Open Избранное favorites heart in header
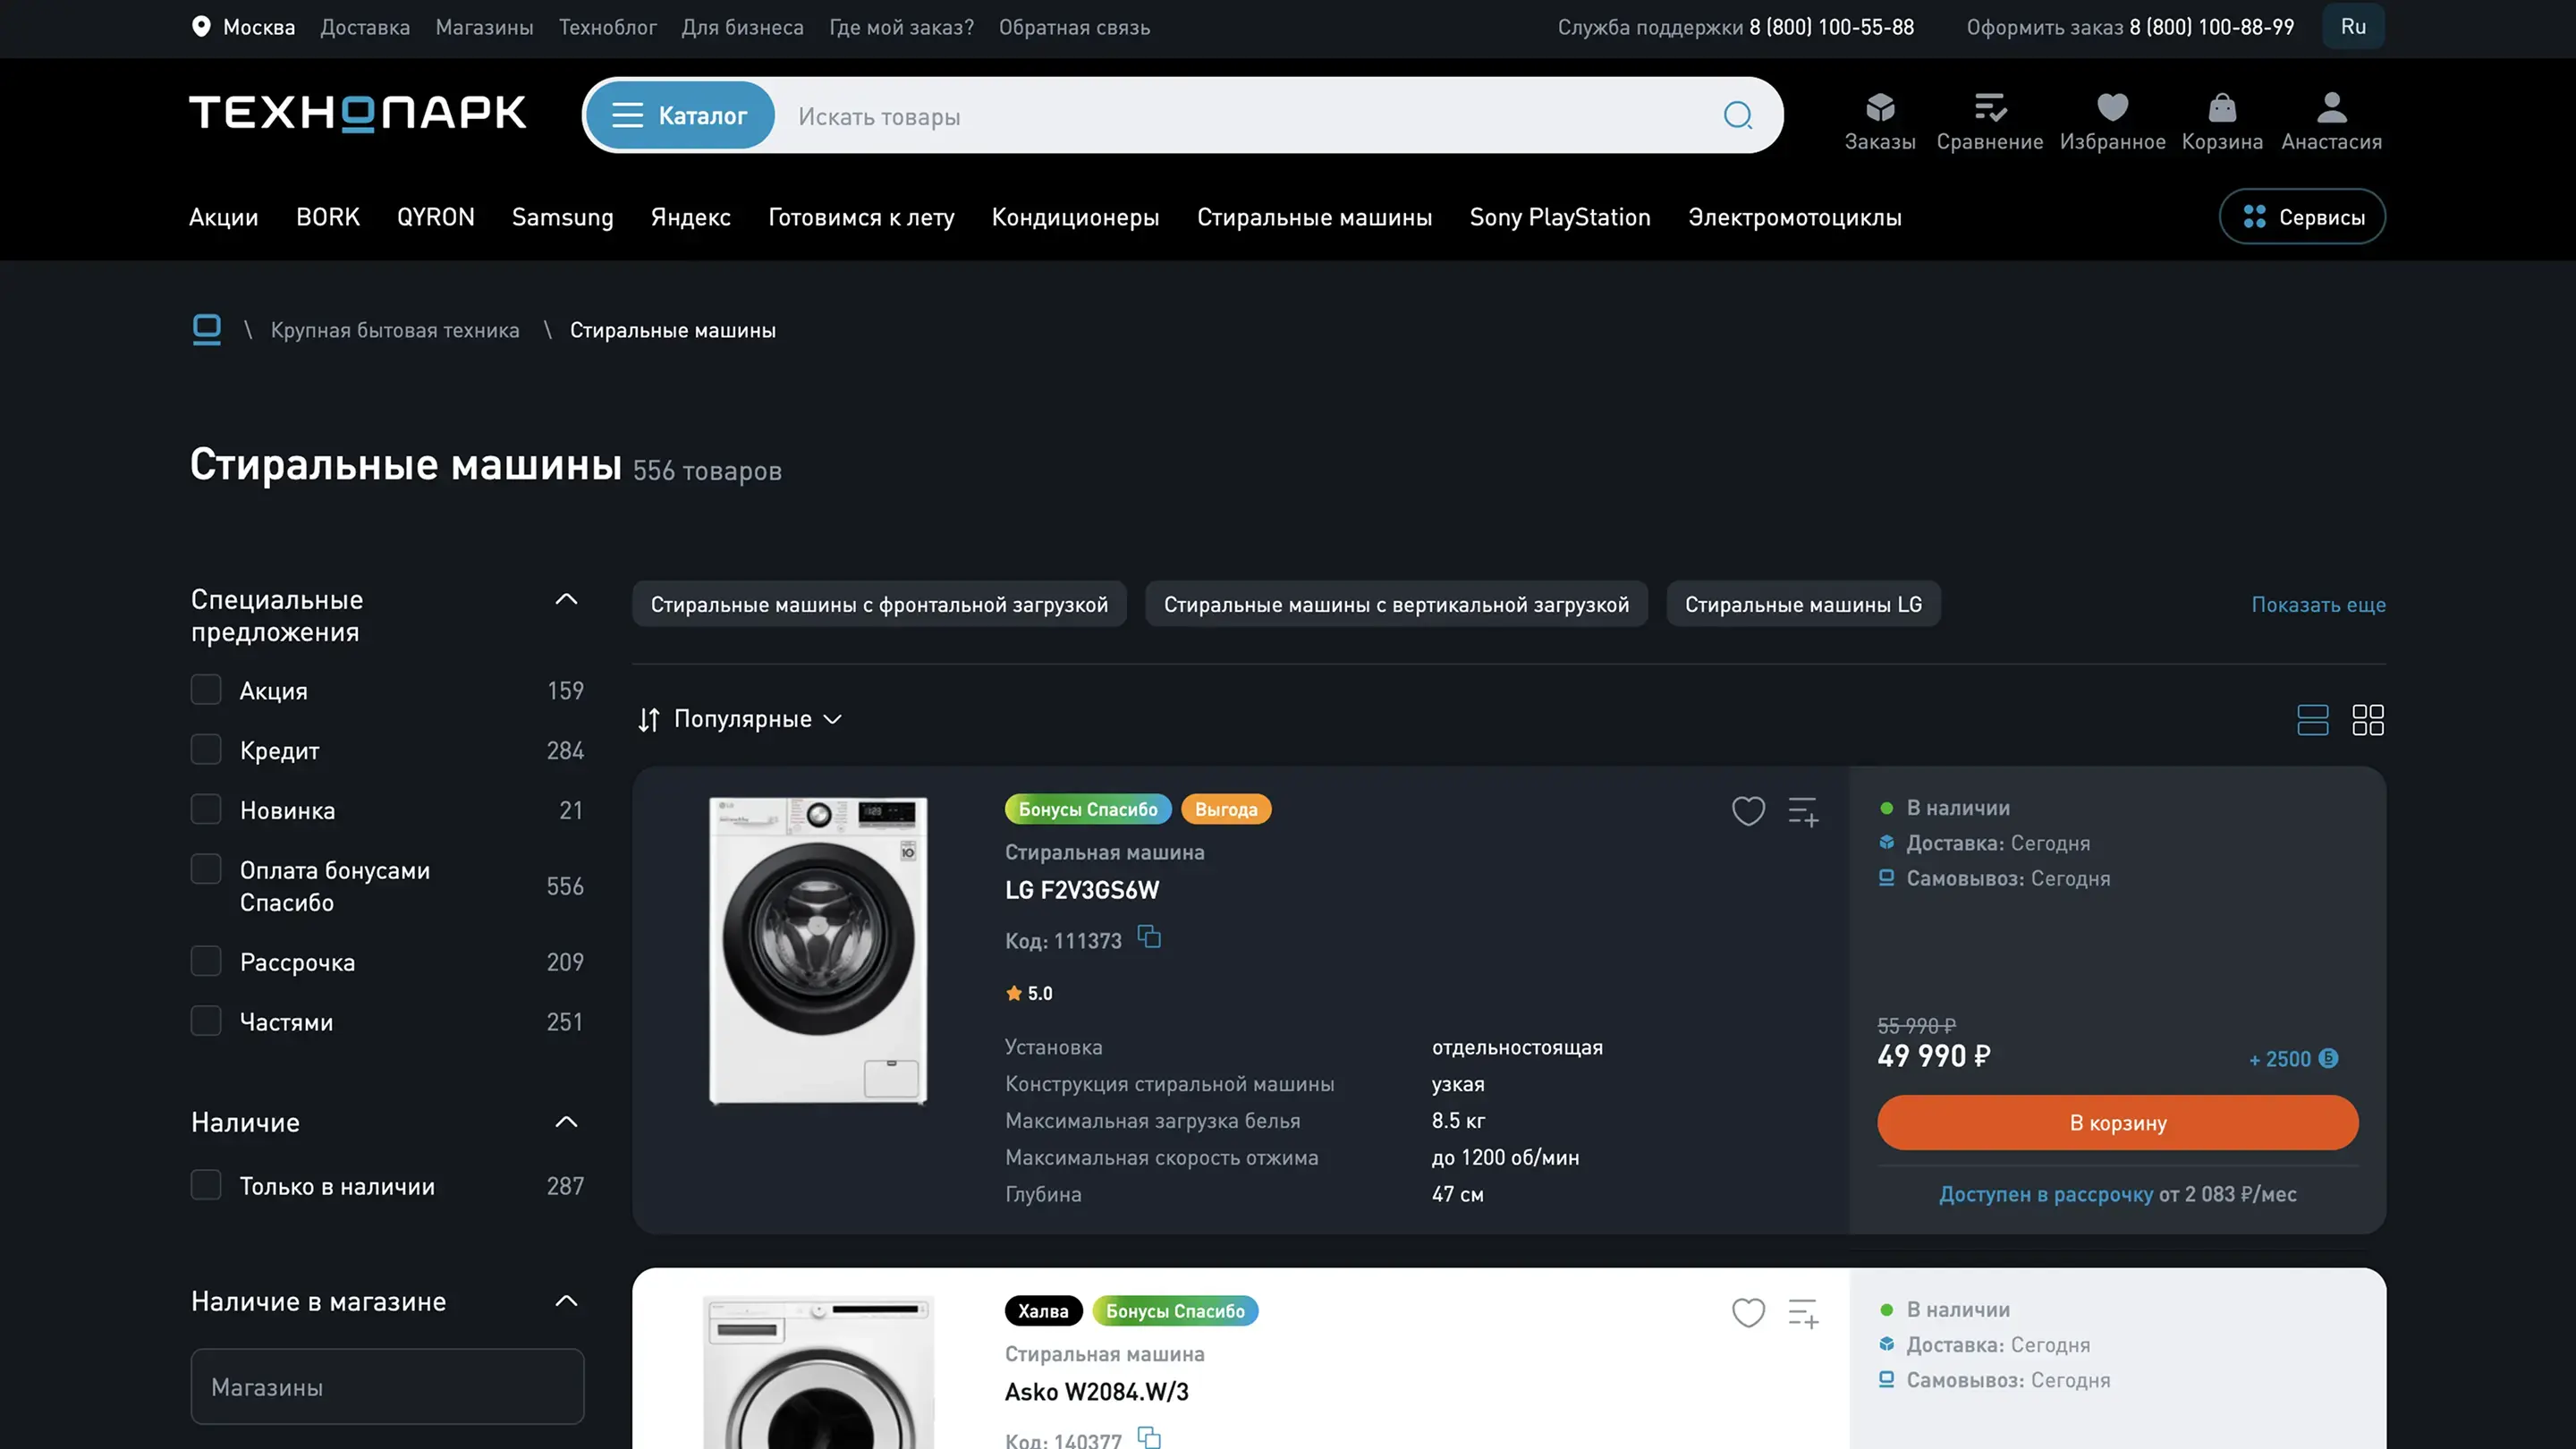 tap(2112, 120)
